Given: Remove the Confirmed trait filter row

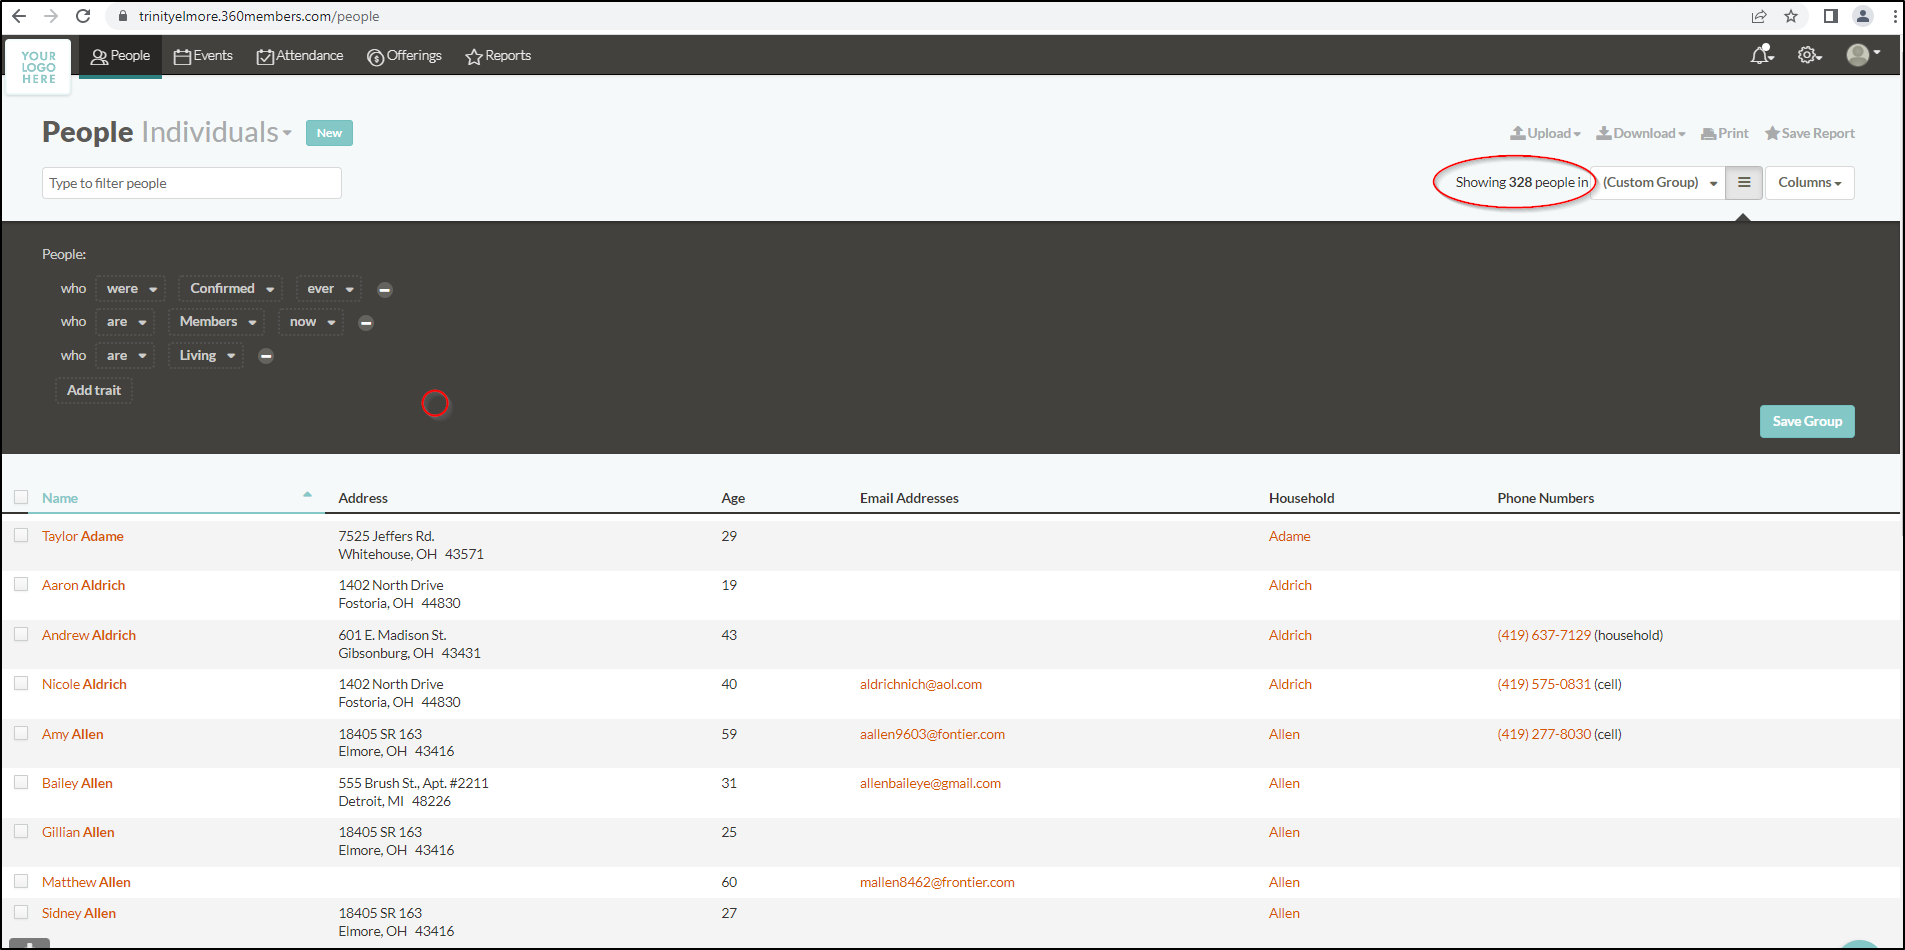Looking at the screenshot, I should pyautogui.click(x=385, y=289).
